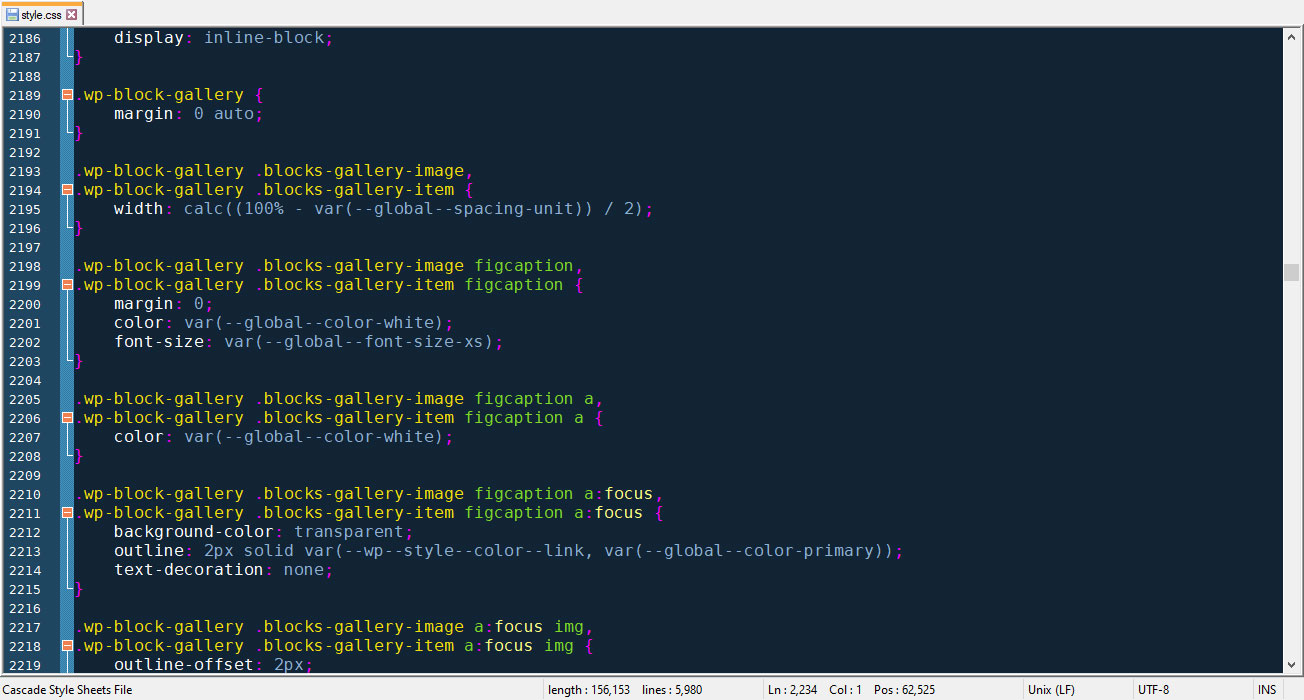Click the 'a:focus img,' selector line 2217
1304x700 pixels.
click(x=534, y=627)
